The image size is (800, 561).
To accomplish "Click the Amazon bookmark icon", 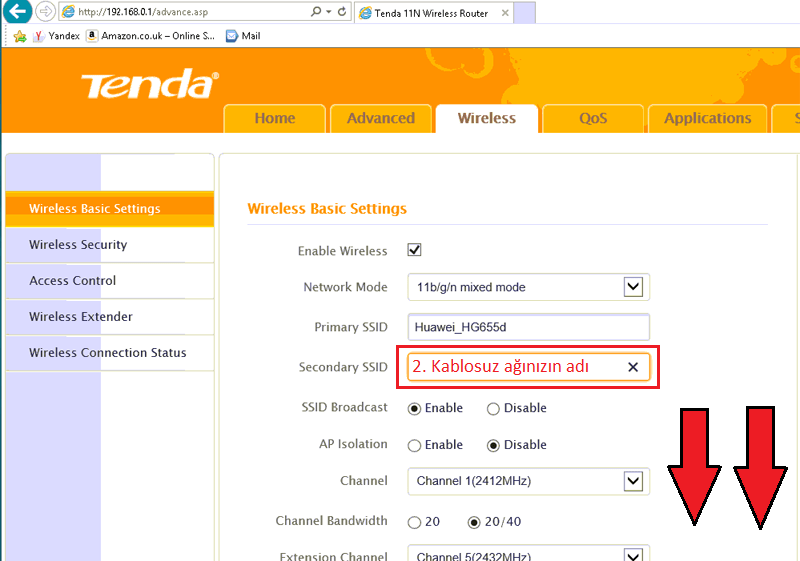I will (92, 36).
